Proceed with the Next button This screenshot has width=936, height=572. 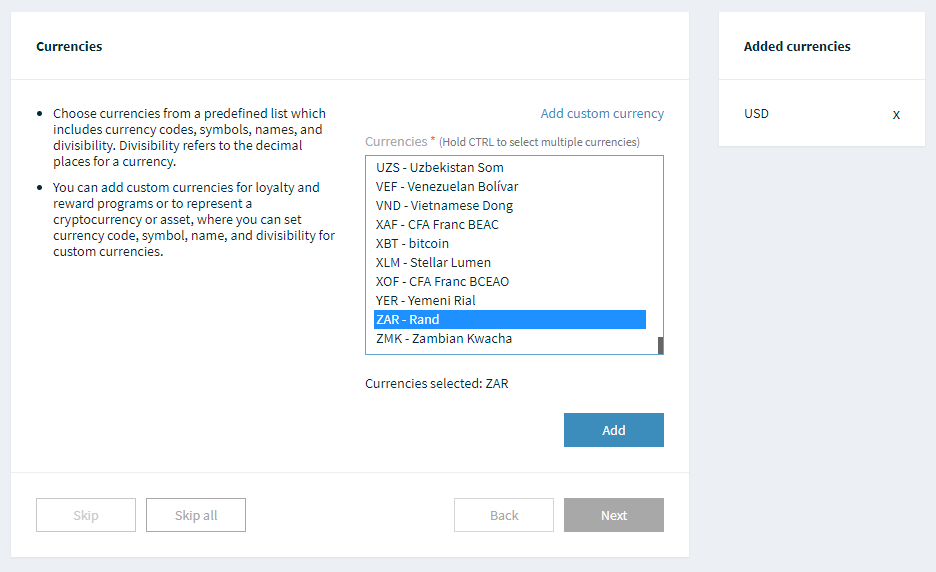click(614, 516)
